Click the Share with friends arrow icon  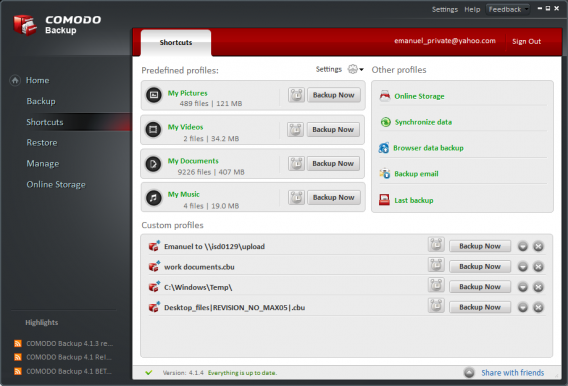pyautogui.click(x=469, y=373)
